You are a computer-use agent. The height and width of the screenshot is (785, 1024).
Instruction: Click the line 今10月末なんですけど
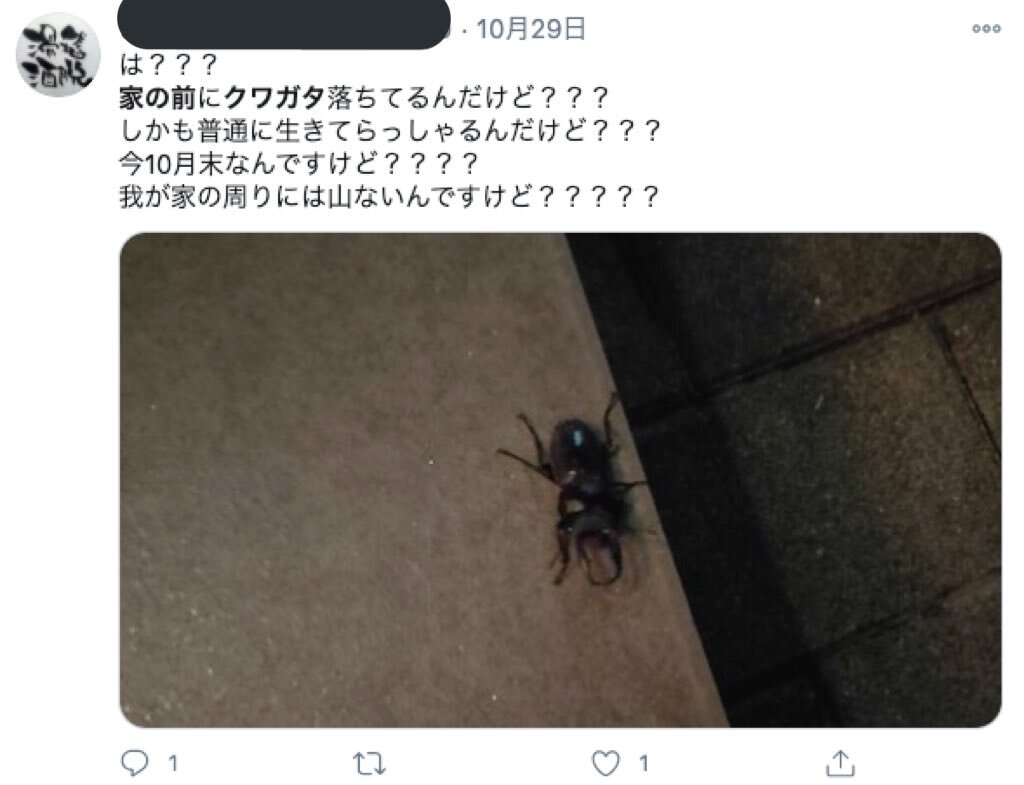298,163
